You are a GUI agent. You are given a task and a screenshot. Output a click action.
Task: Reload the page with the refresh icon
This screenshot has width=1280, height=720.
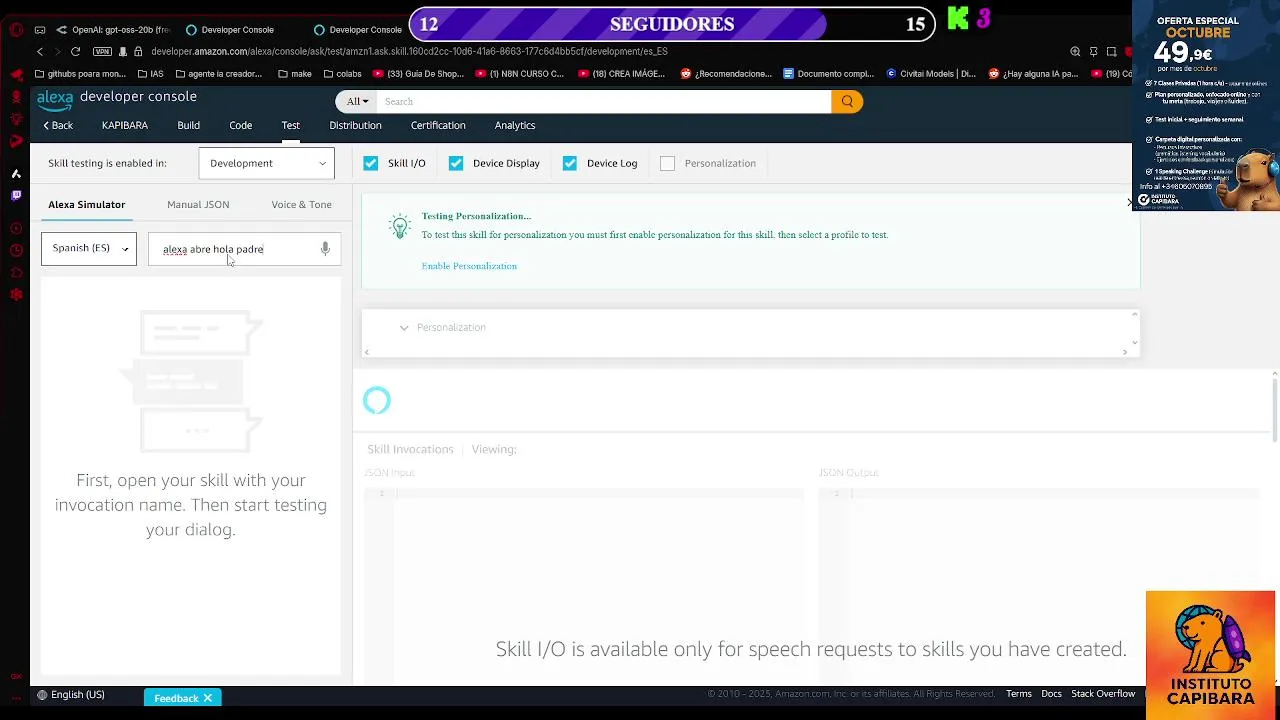click(75, 51)
